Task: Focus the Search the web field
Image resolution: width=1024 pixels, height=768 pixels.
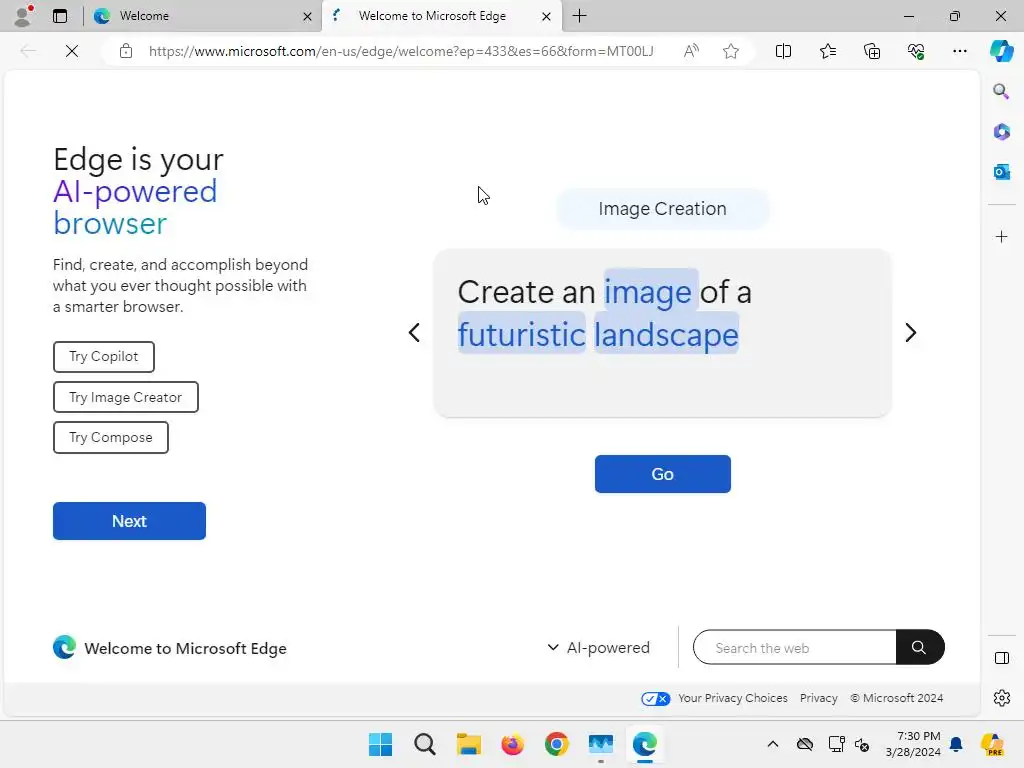Action: (x=795, y=648)
